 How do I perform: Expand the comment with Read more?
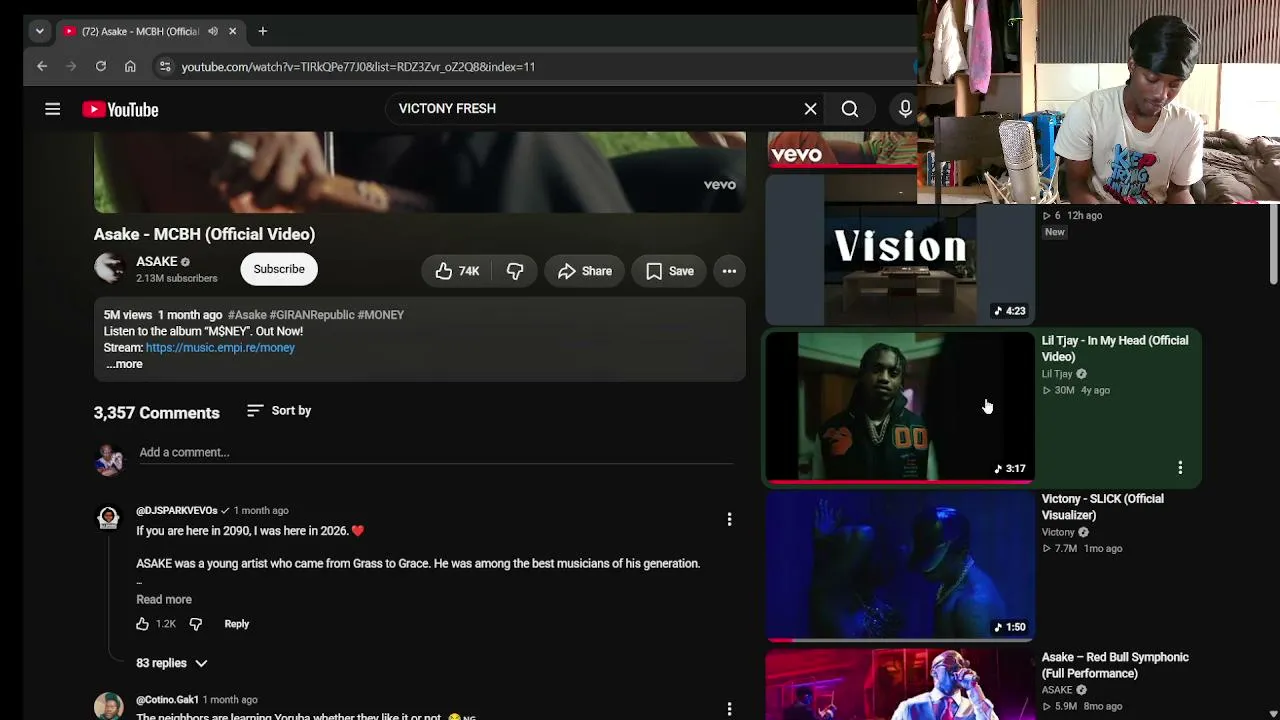click(164, 600)
